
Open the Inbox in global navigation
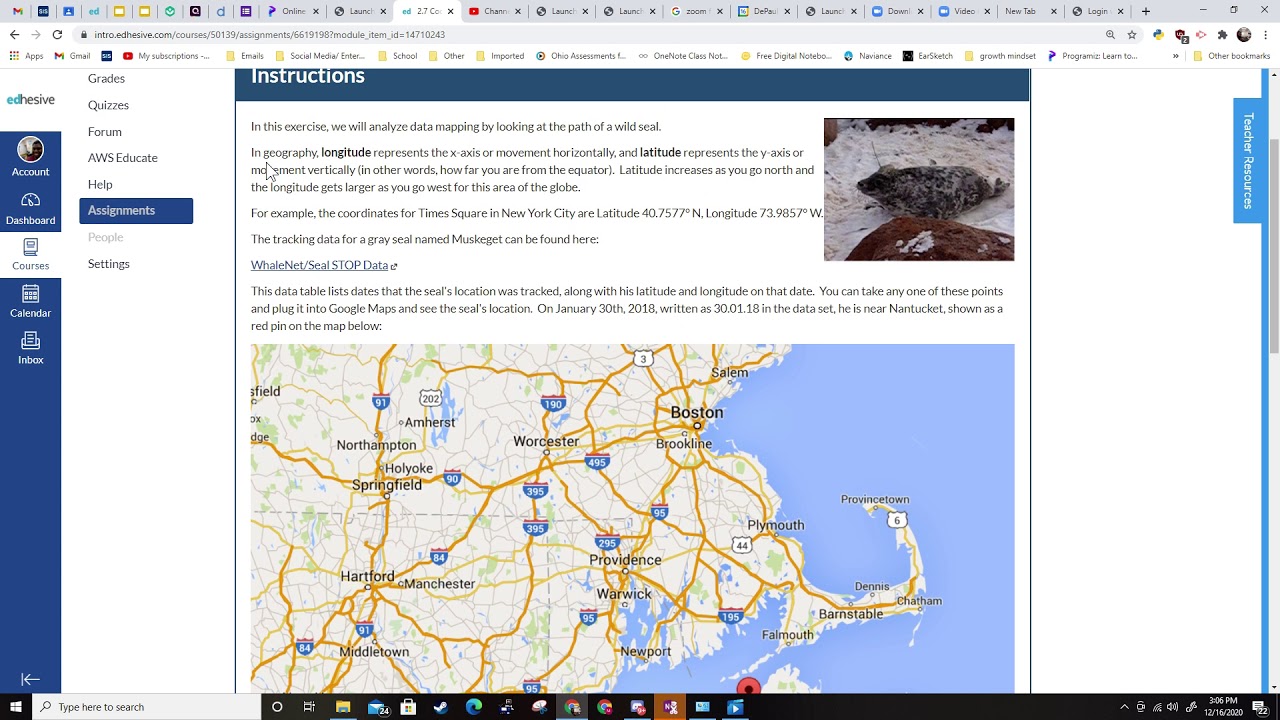tap(30, 348)
